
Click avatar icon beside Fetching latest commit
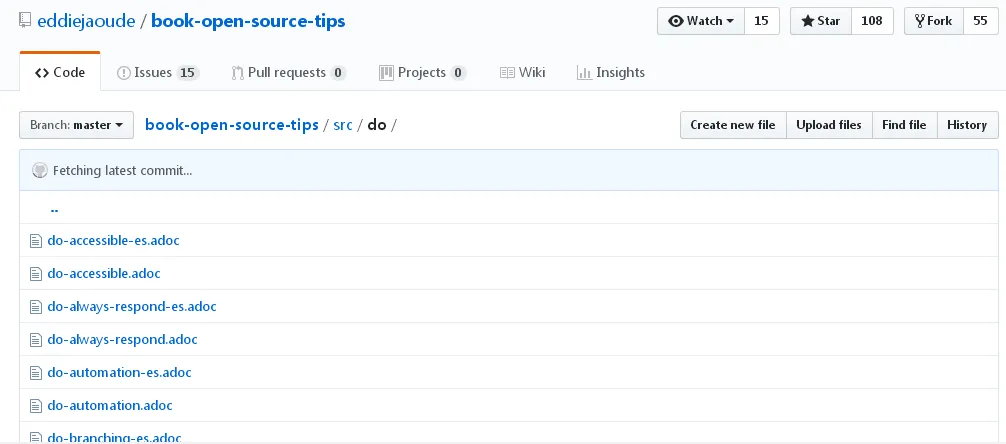(x=40, y=171)
